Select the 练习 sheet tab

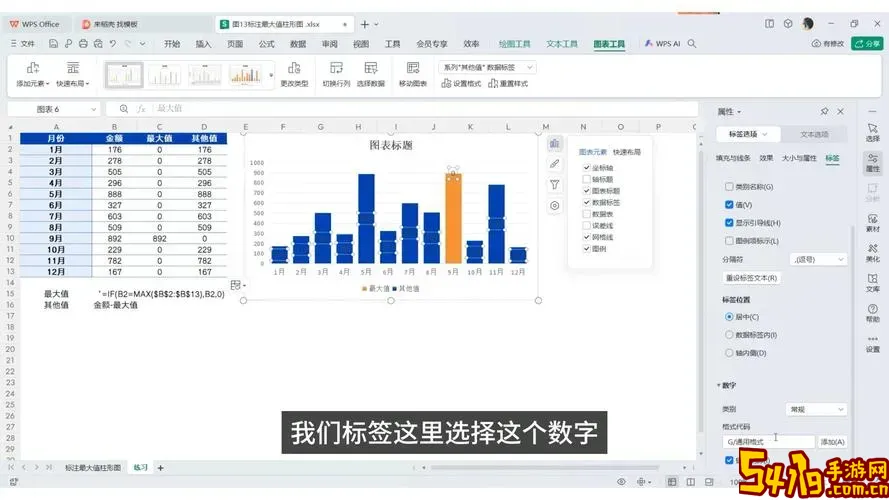click(x=141, y=468)
